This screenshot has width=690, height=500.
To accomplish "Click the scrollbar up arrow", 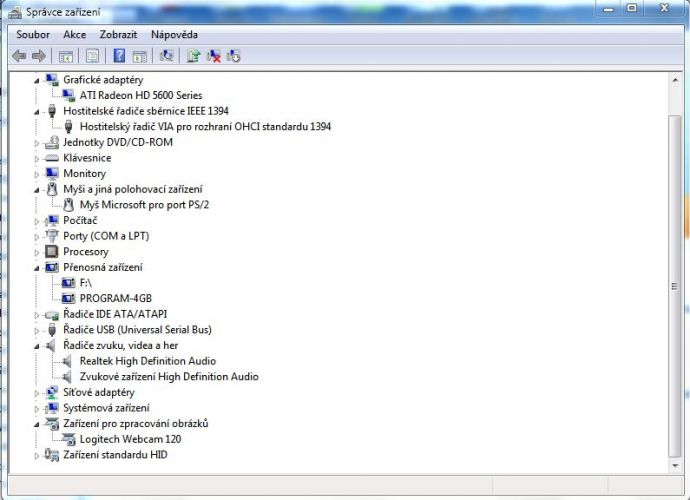I will pyautogui.click(x=675, y=80).
